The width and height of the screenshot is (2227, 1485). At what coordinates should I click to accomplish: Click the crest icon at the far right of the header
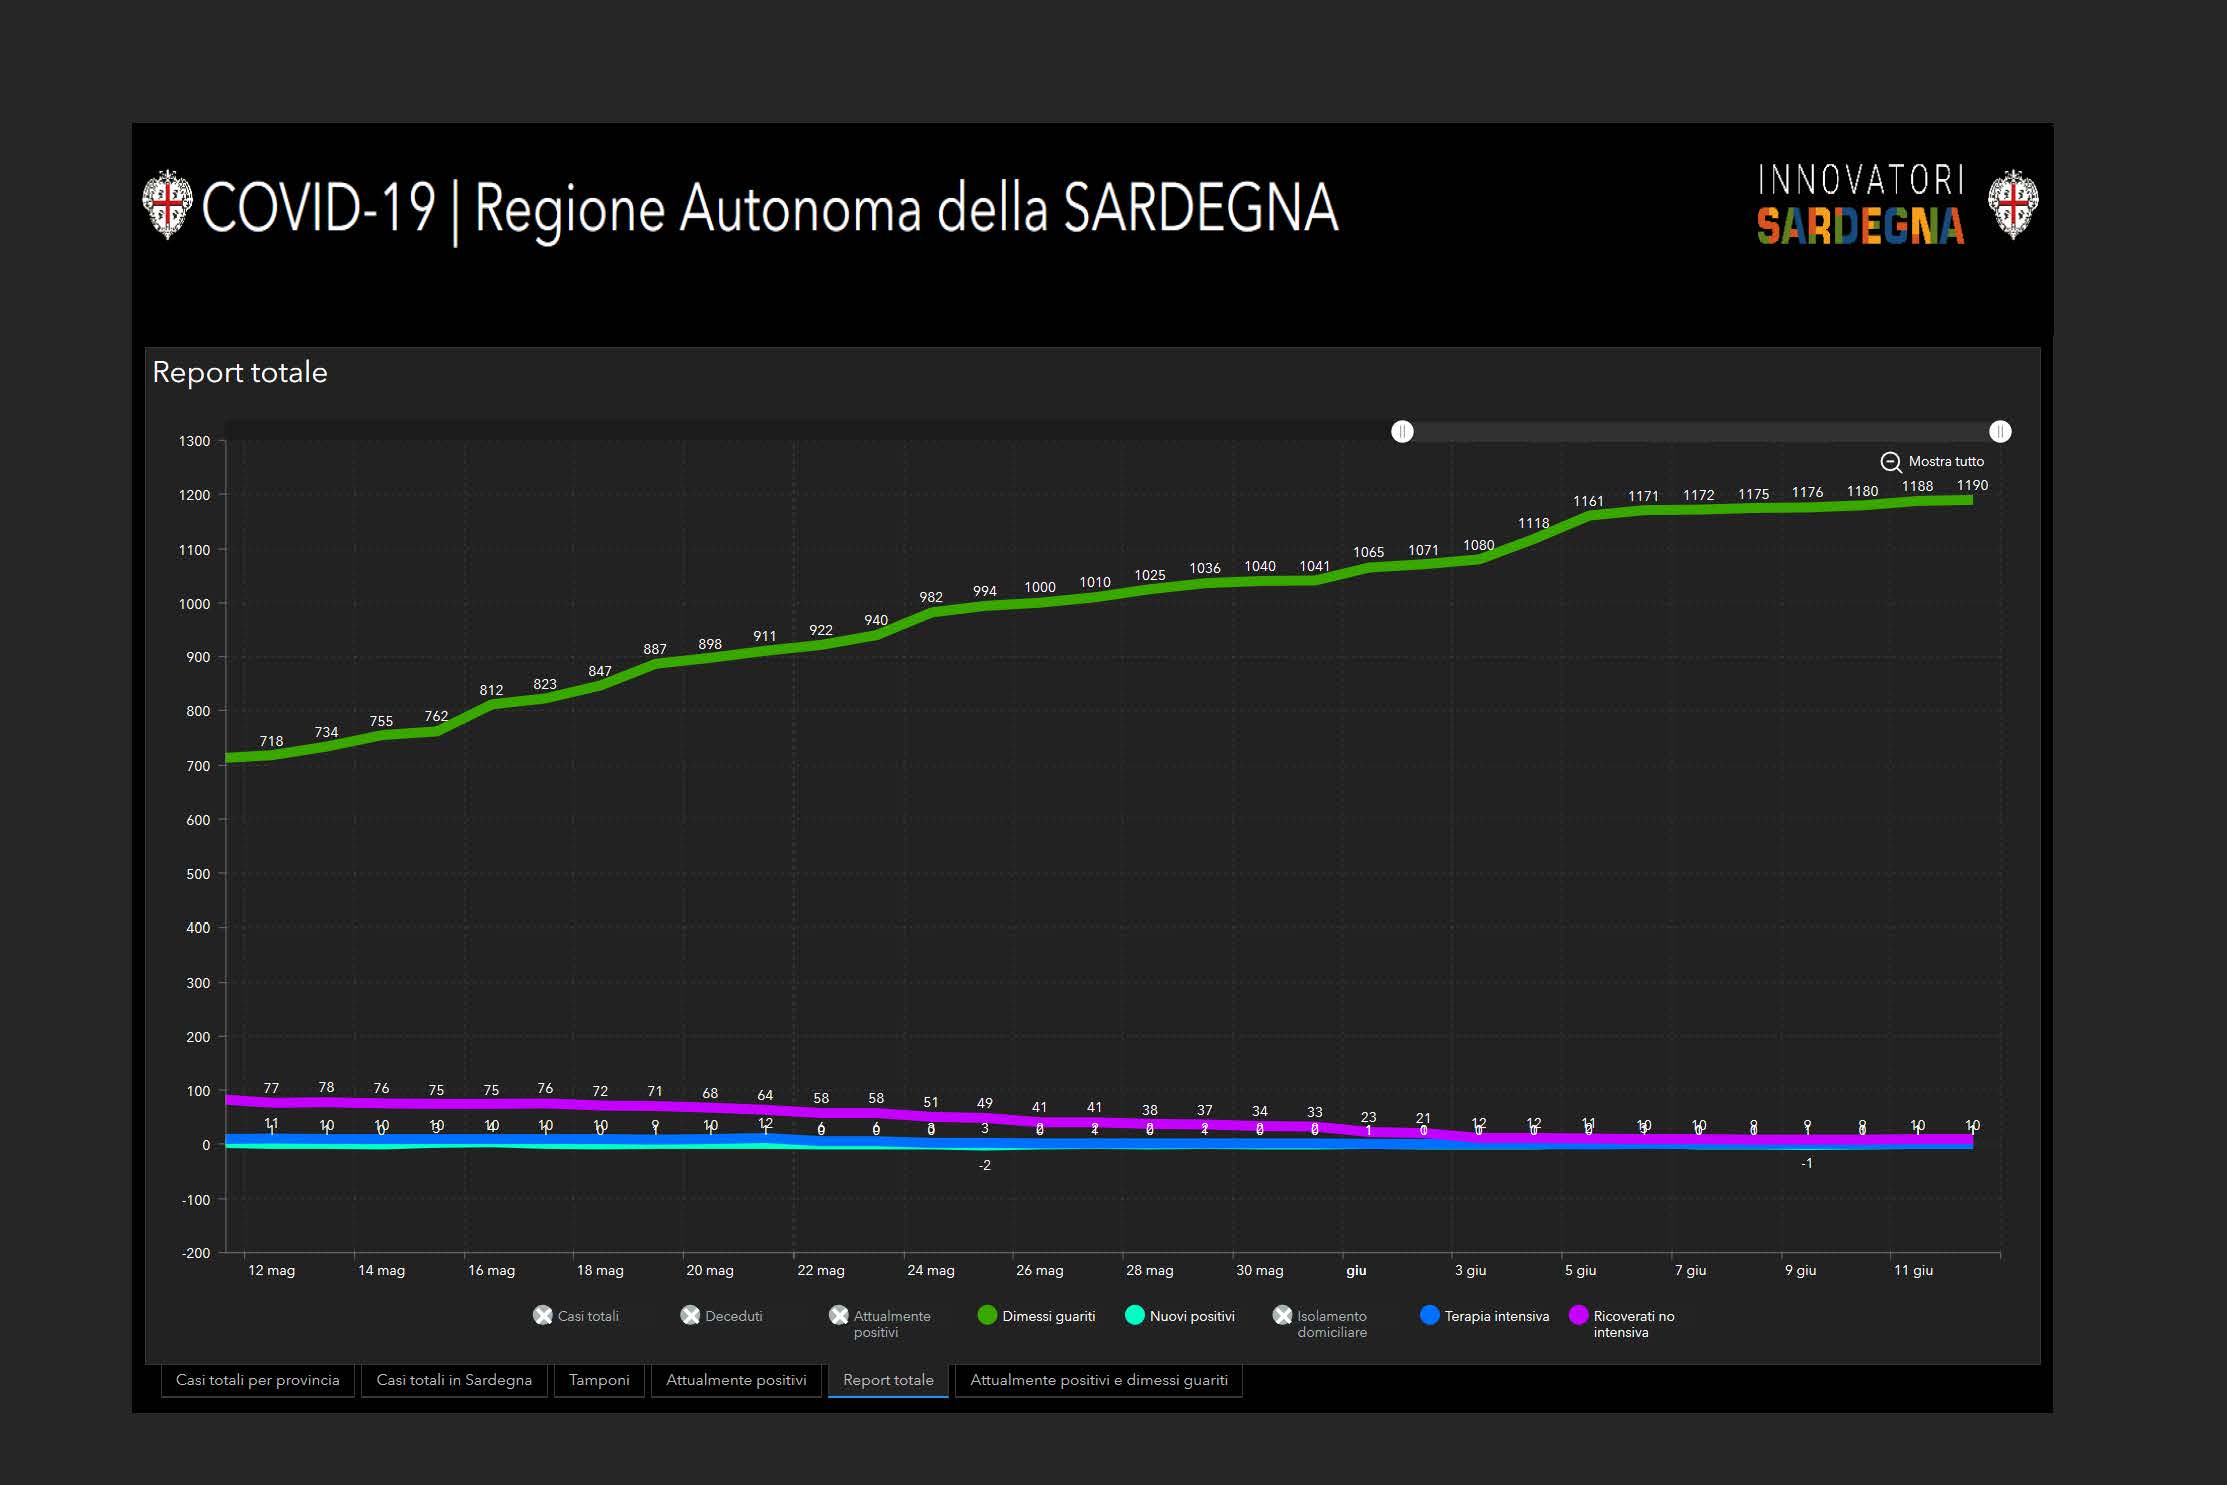2012,205
